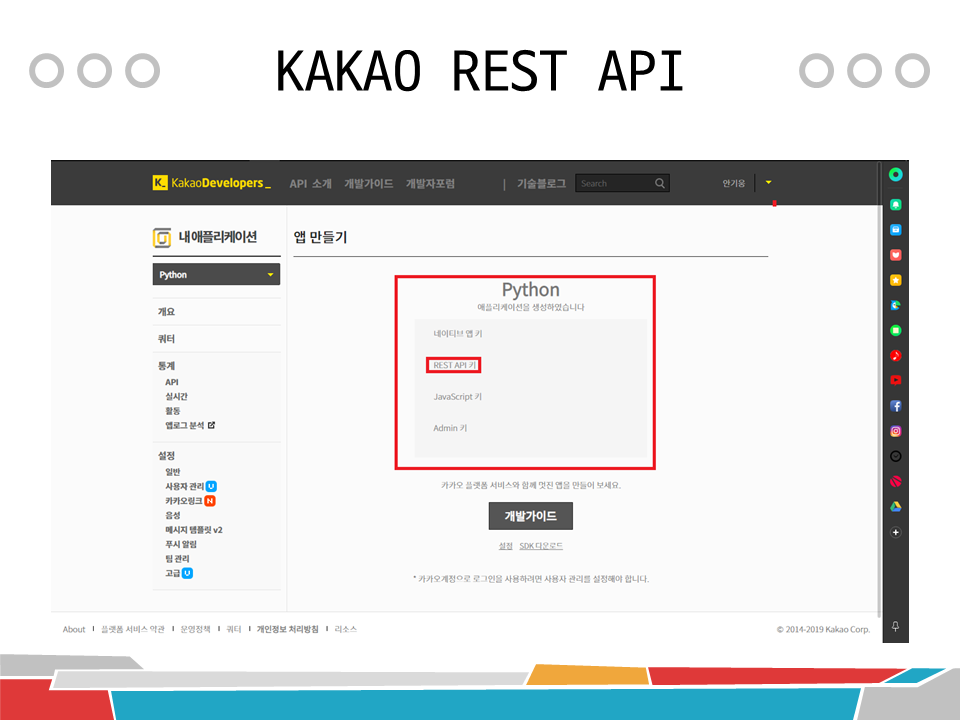Click the 안기용 user name
Viewport: 960px width, 720px height.
pyautogui.click(x=733, y=183)
